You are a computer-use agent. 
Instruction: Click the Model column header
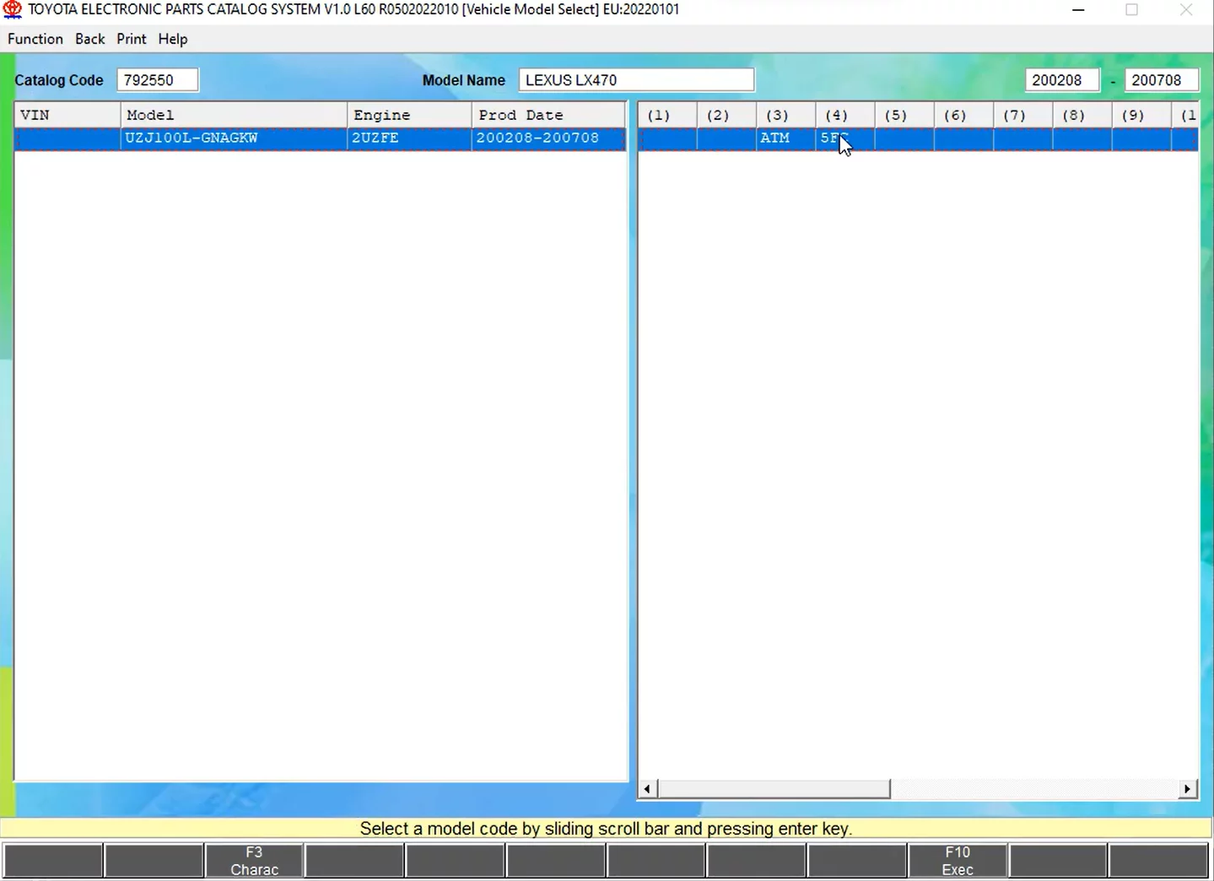point(233,115)
